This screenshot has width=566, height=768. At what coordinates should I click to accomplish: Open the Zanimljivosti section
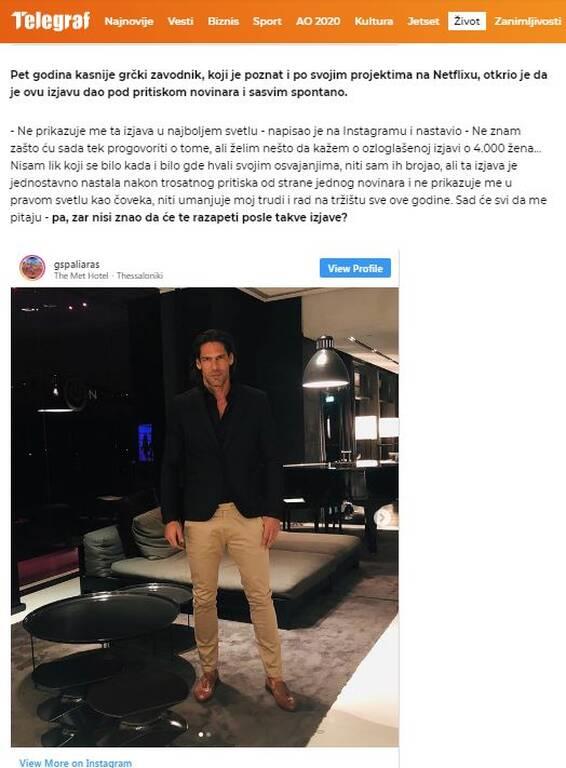(528, 22)
